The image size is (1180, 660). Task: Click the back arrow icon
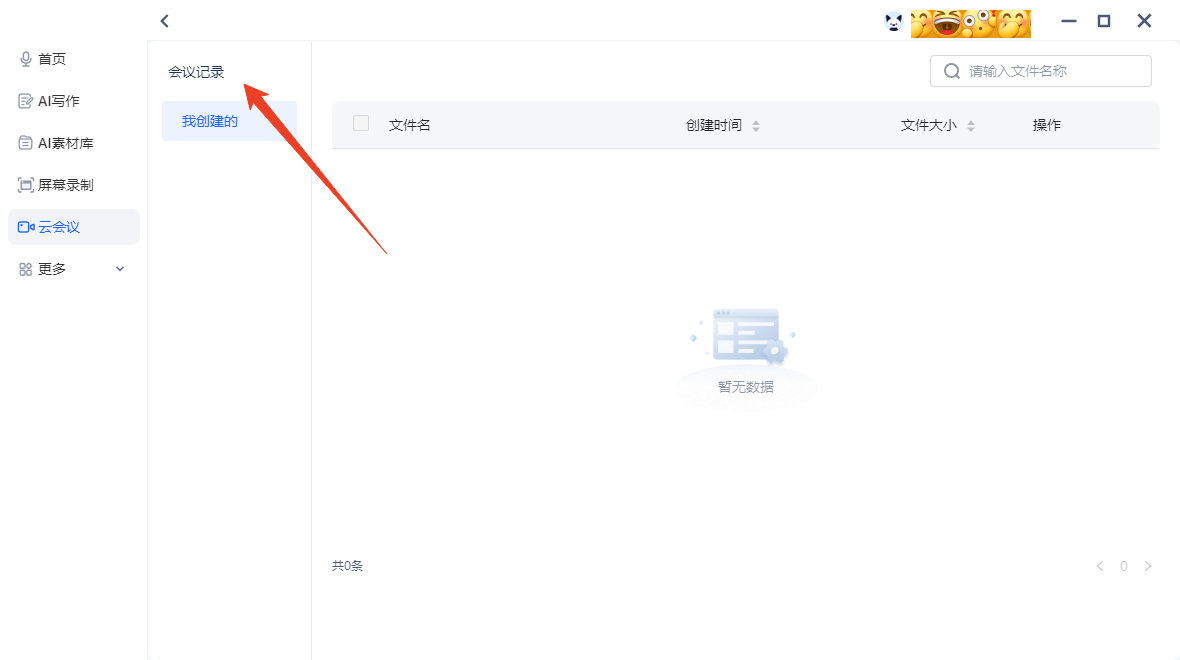click(x=165, y=21)
